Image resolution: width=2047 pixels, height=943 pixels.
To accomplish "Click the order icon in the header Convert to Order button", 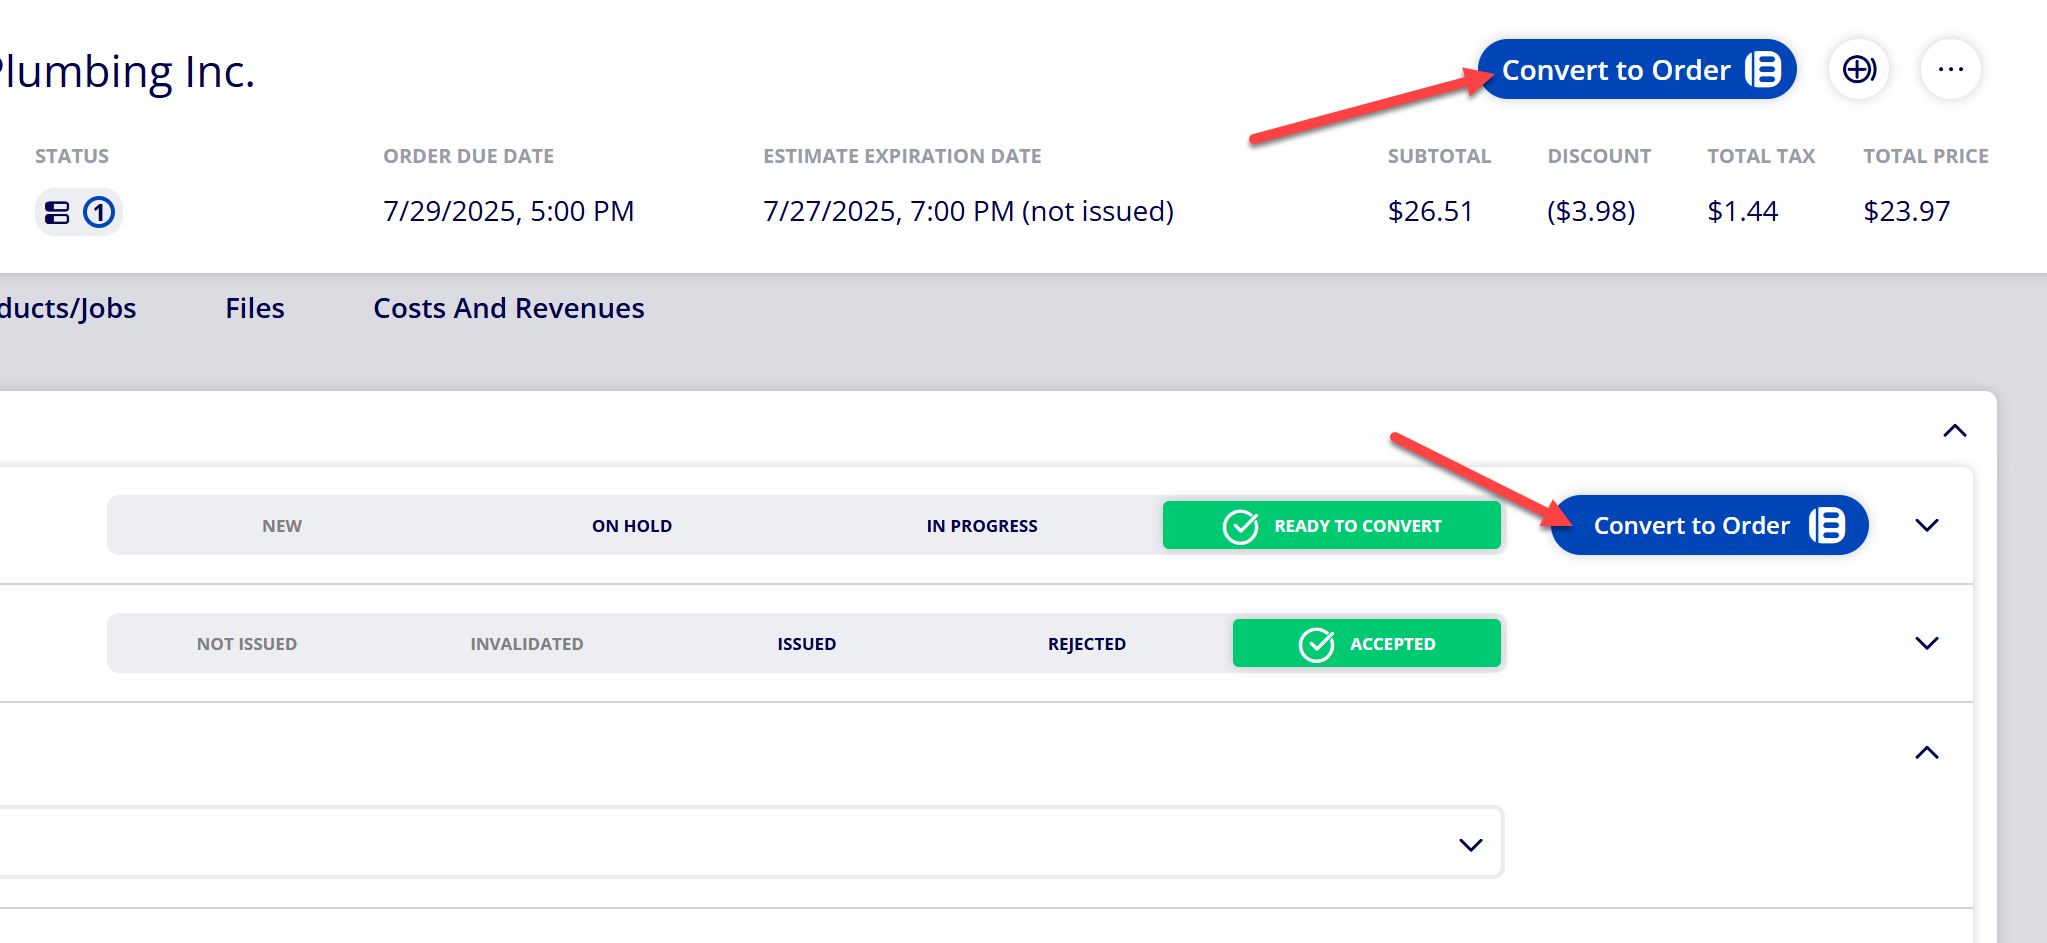I will click(x=1763, y=70).
